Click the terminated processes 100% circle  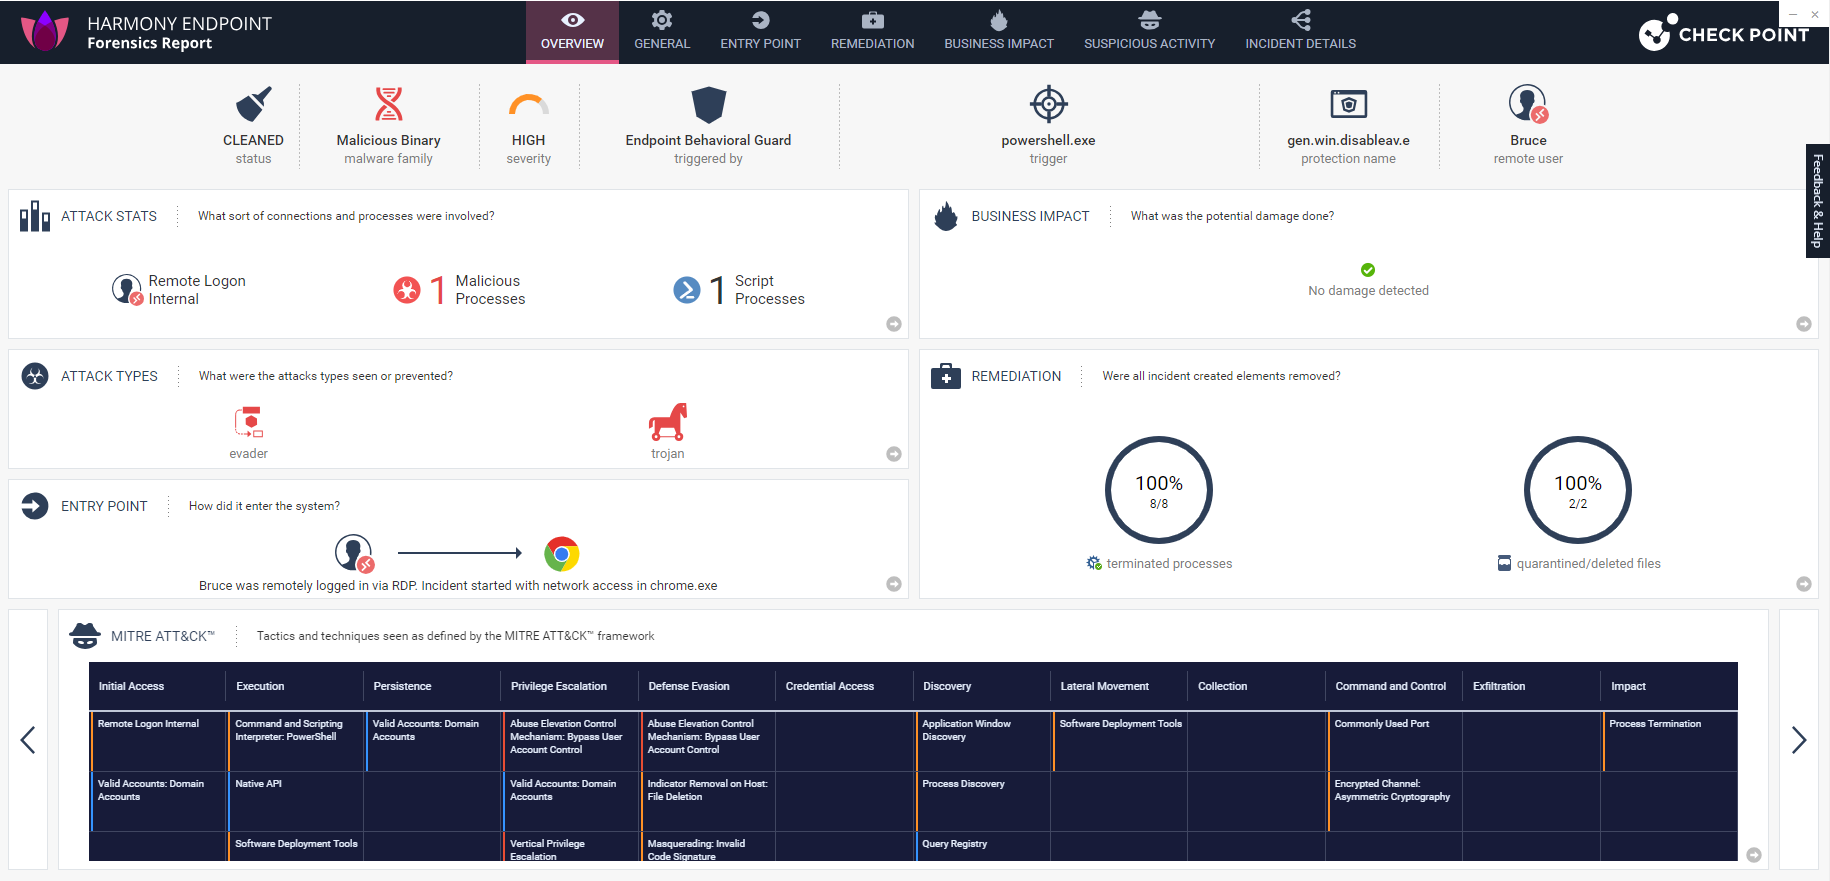tap(1159, 490)
